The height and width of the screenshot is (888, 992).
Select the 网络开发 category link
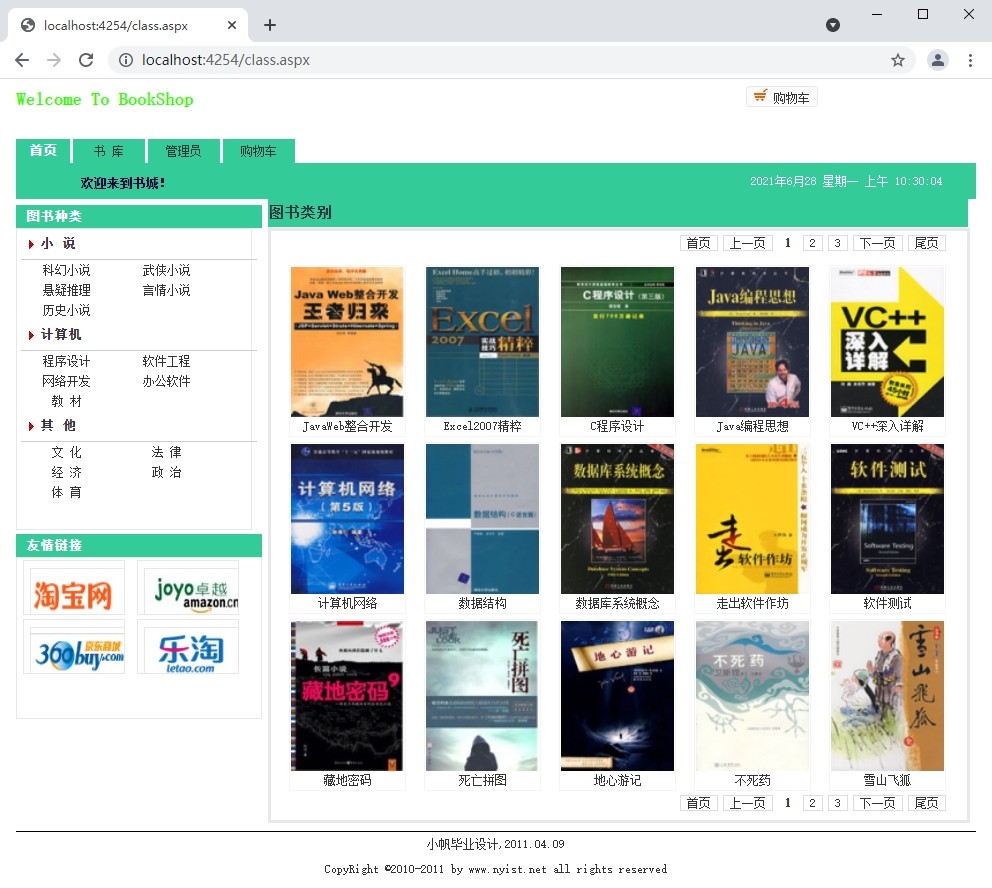pyautogui.click(x=66, y=381)
